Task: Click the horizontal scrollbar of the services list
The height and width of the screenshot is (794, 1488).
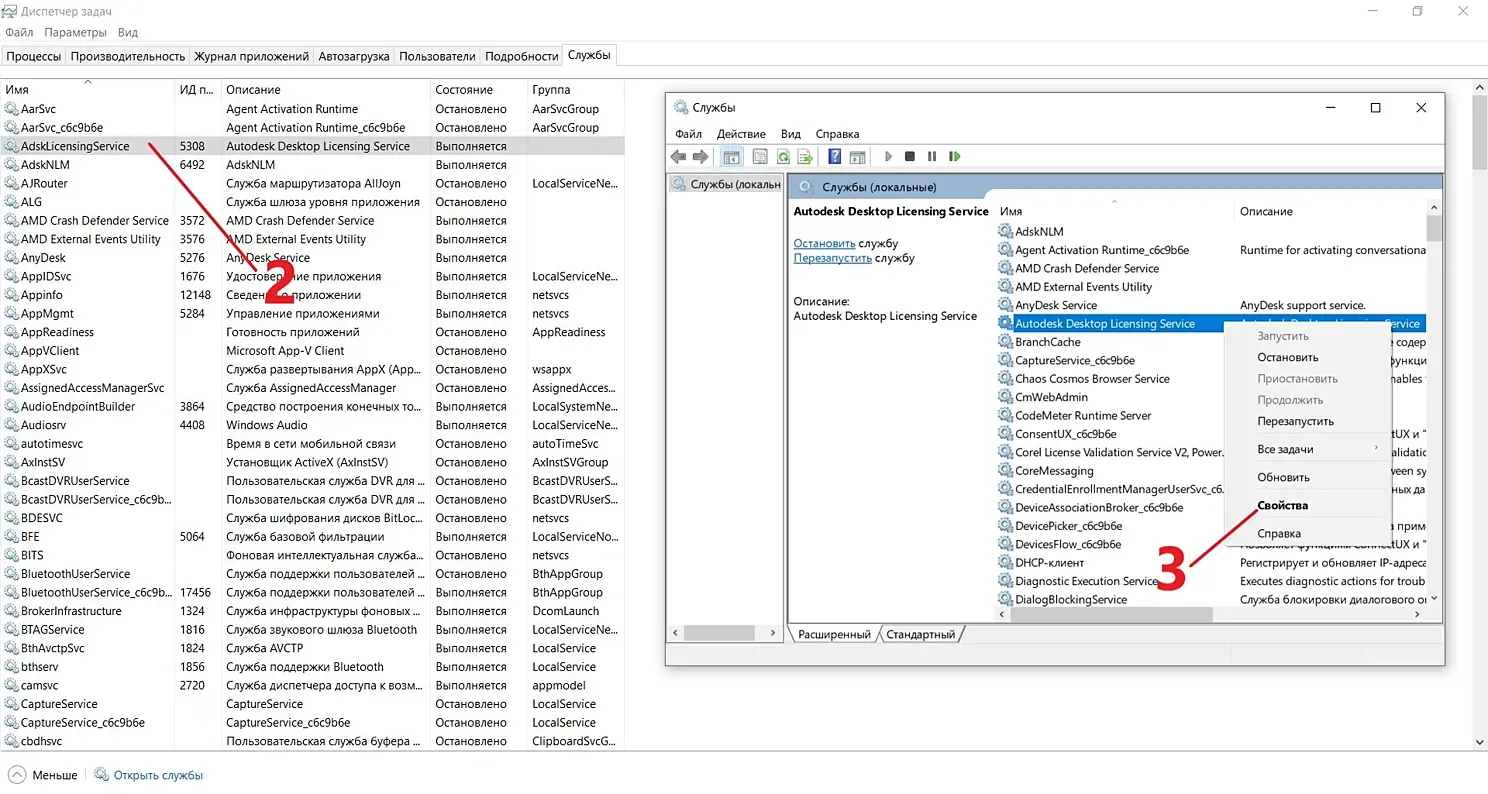Action: pos(1110,615)
